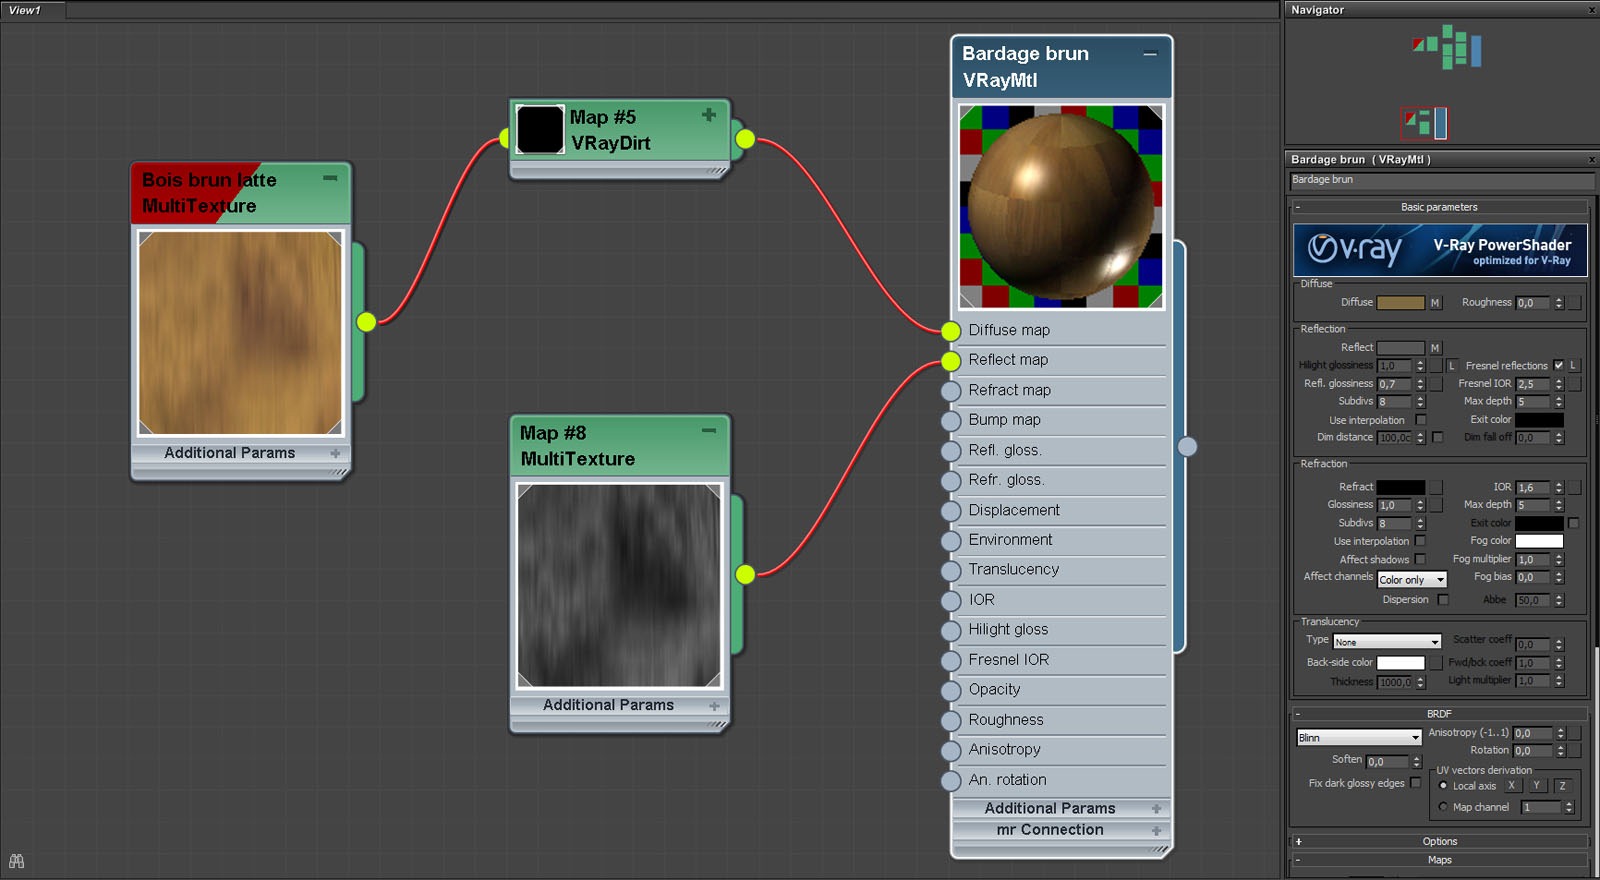Viewport: 1600px width, 880px height.
Task: Open the Back-side color swatch
Action: tap(1401, 663)
